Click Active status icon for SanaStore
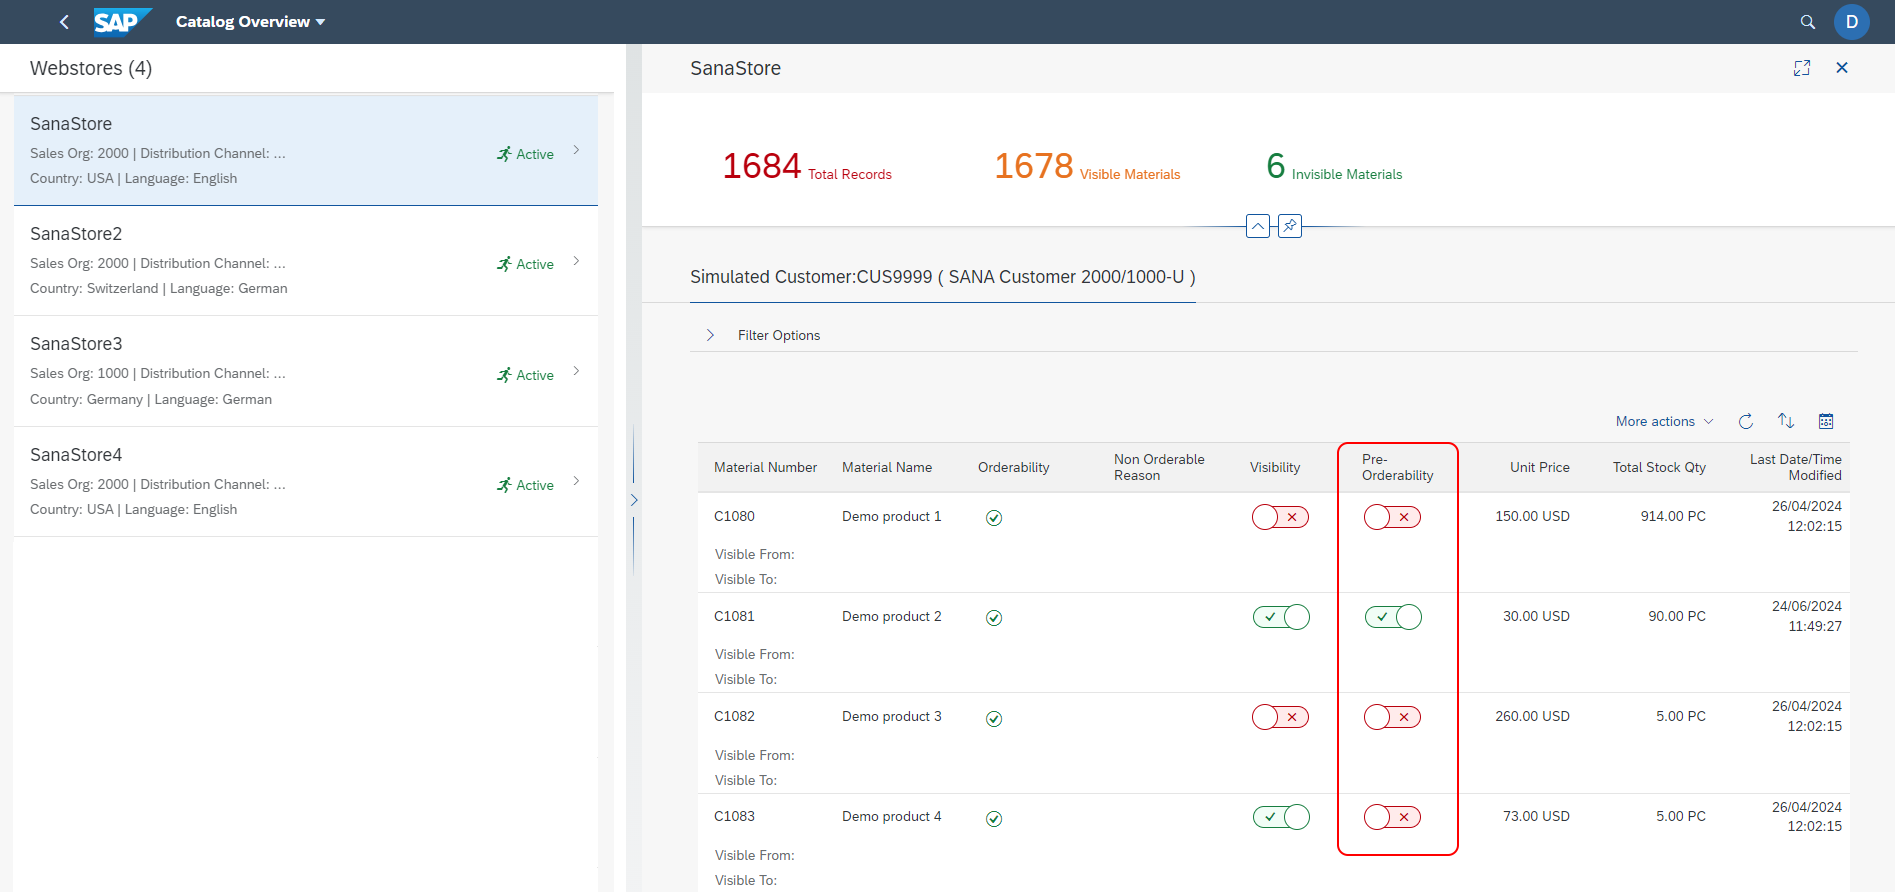This screenshot has height=892, width=1895. click(504, 154)
